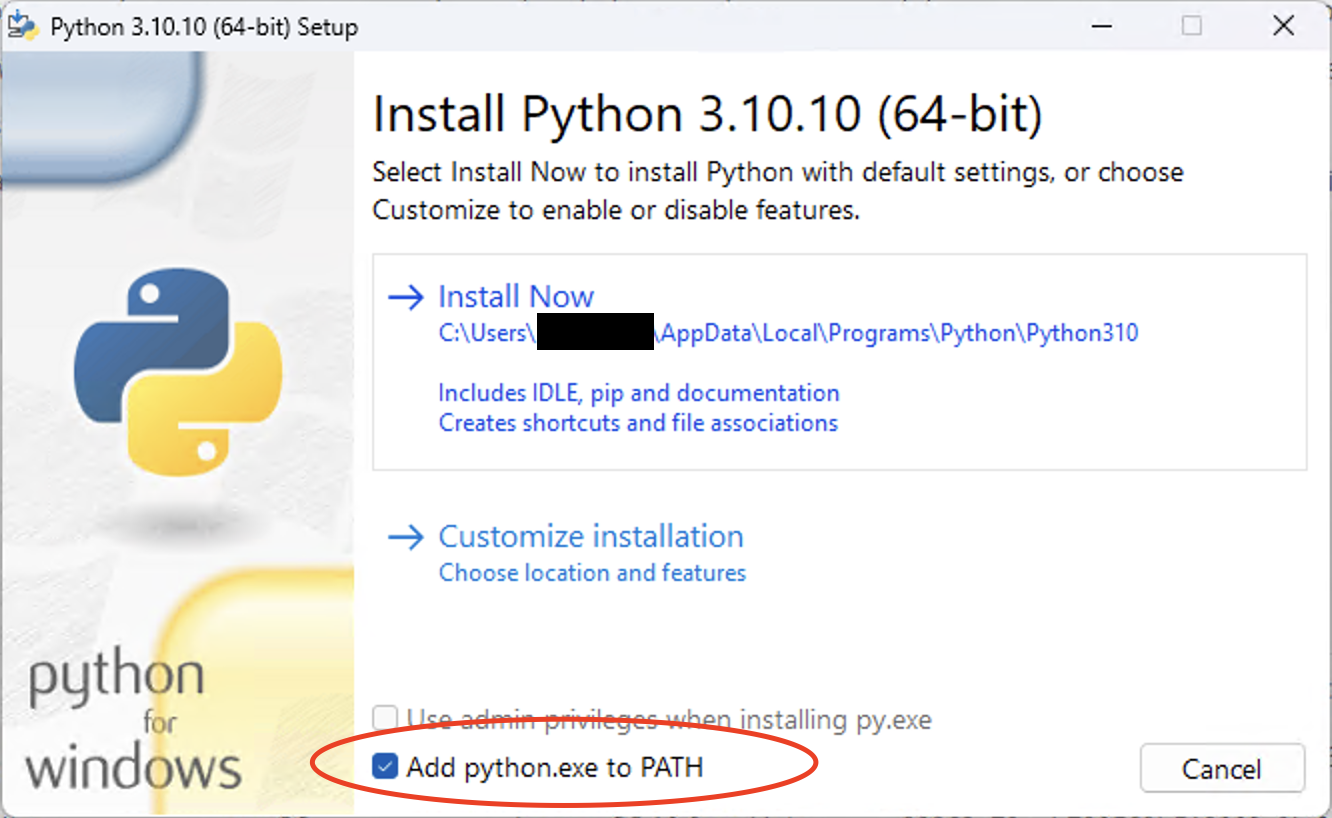Click 'Includes IDLE, pip and documentation' text

pyautogui.click(x=639, y=393)
